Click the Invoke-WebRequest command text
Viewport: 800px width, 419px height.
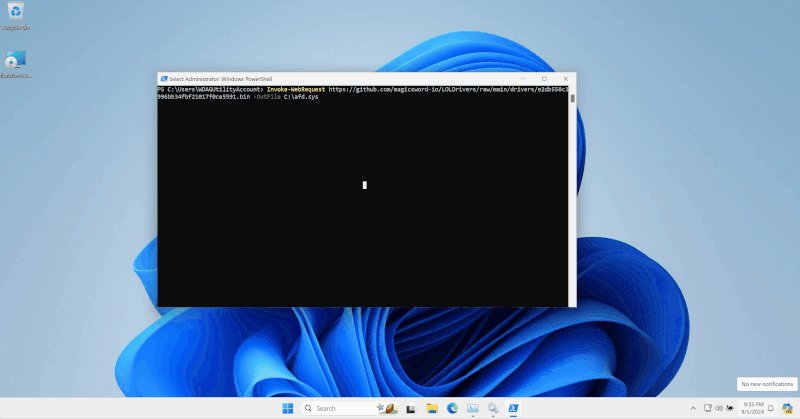[x=296, y=89]
